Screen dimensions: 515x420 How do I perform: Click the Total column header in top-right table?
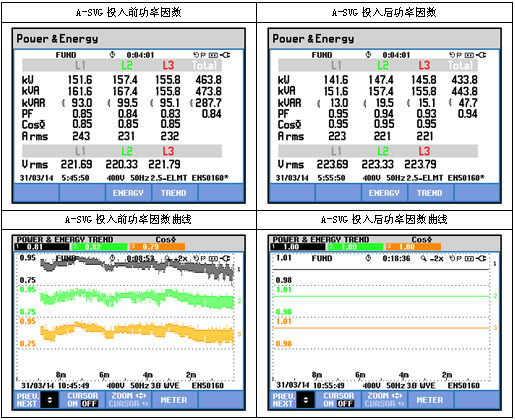[x=460, y=65]
